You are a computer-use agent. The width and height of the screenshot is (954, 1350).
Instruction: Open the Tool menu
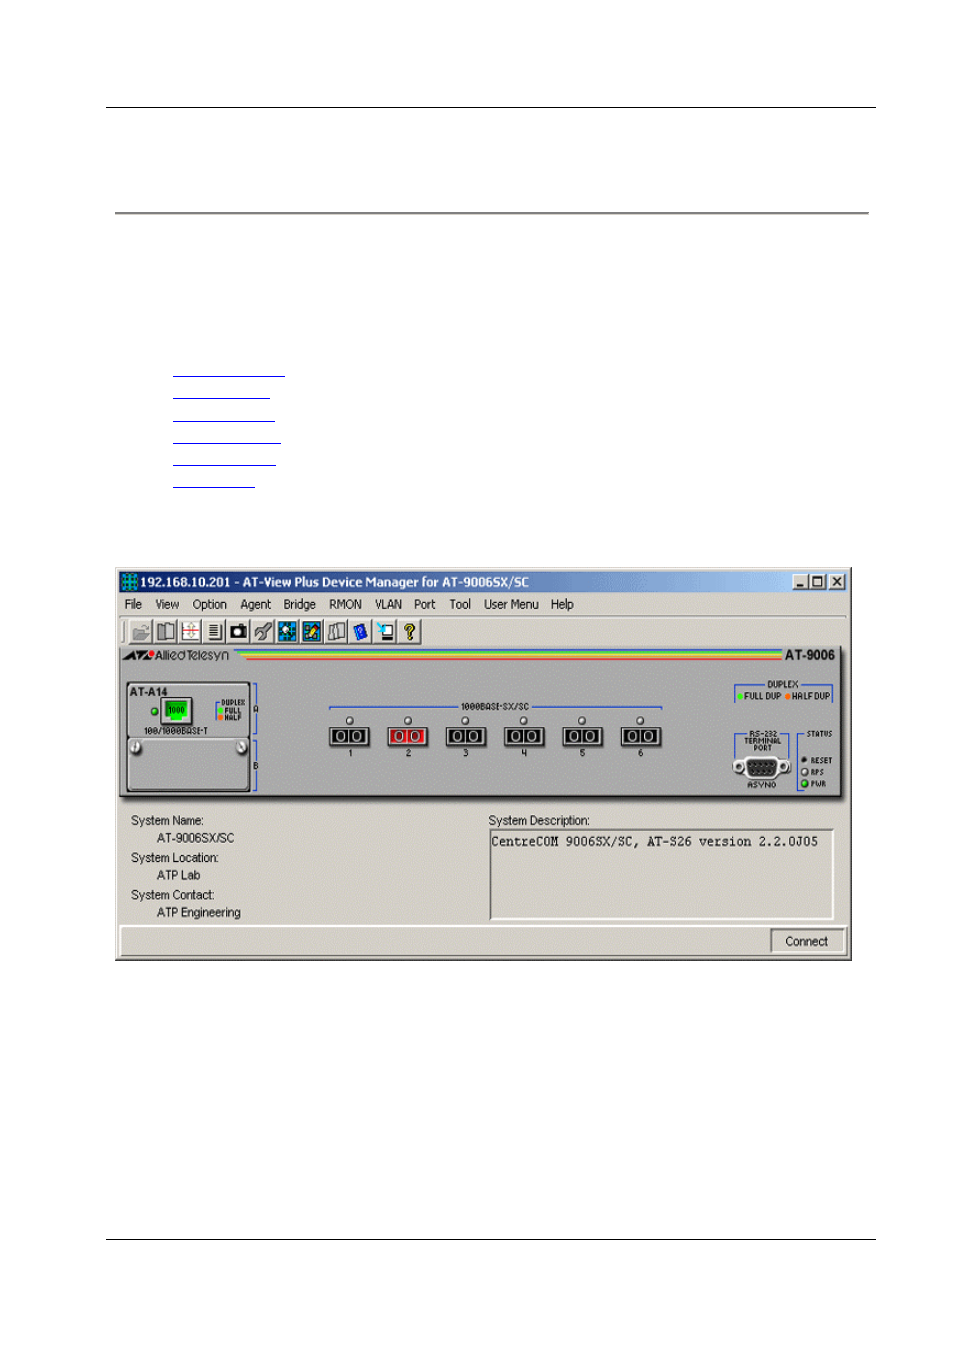(460, 604)
